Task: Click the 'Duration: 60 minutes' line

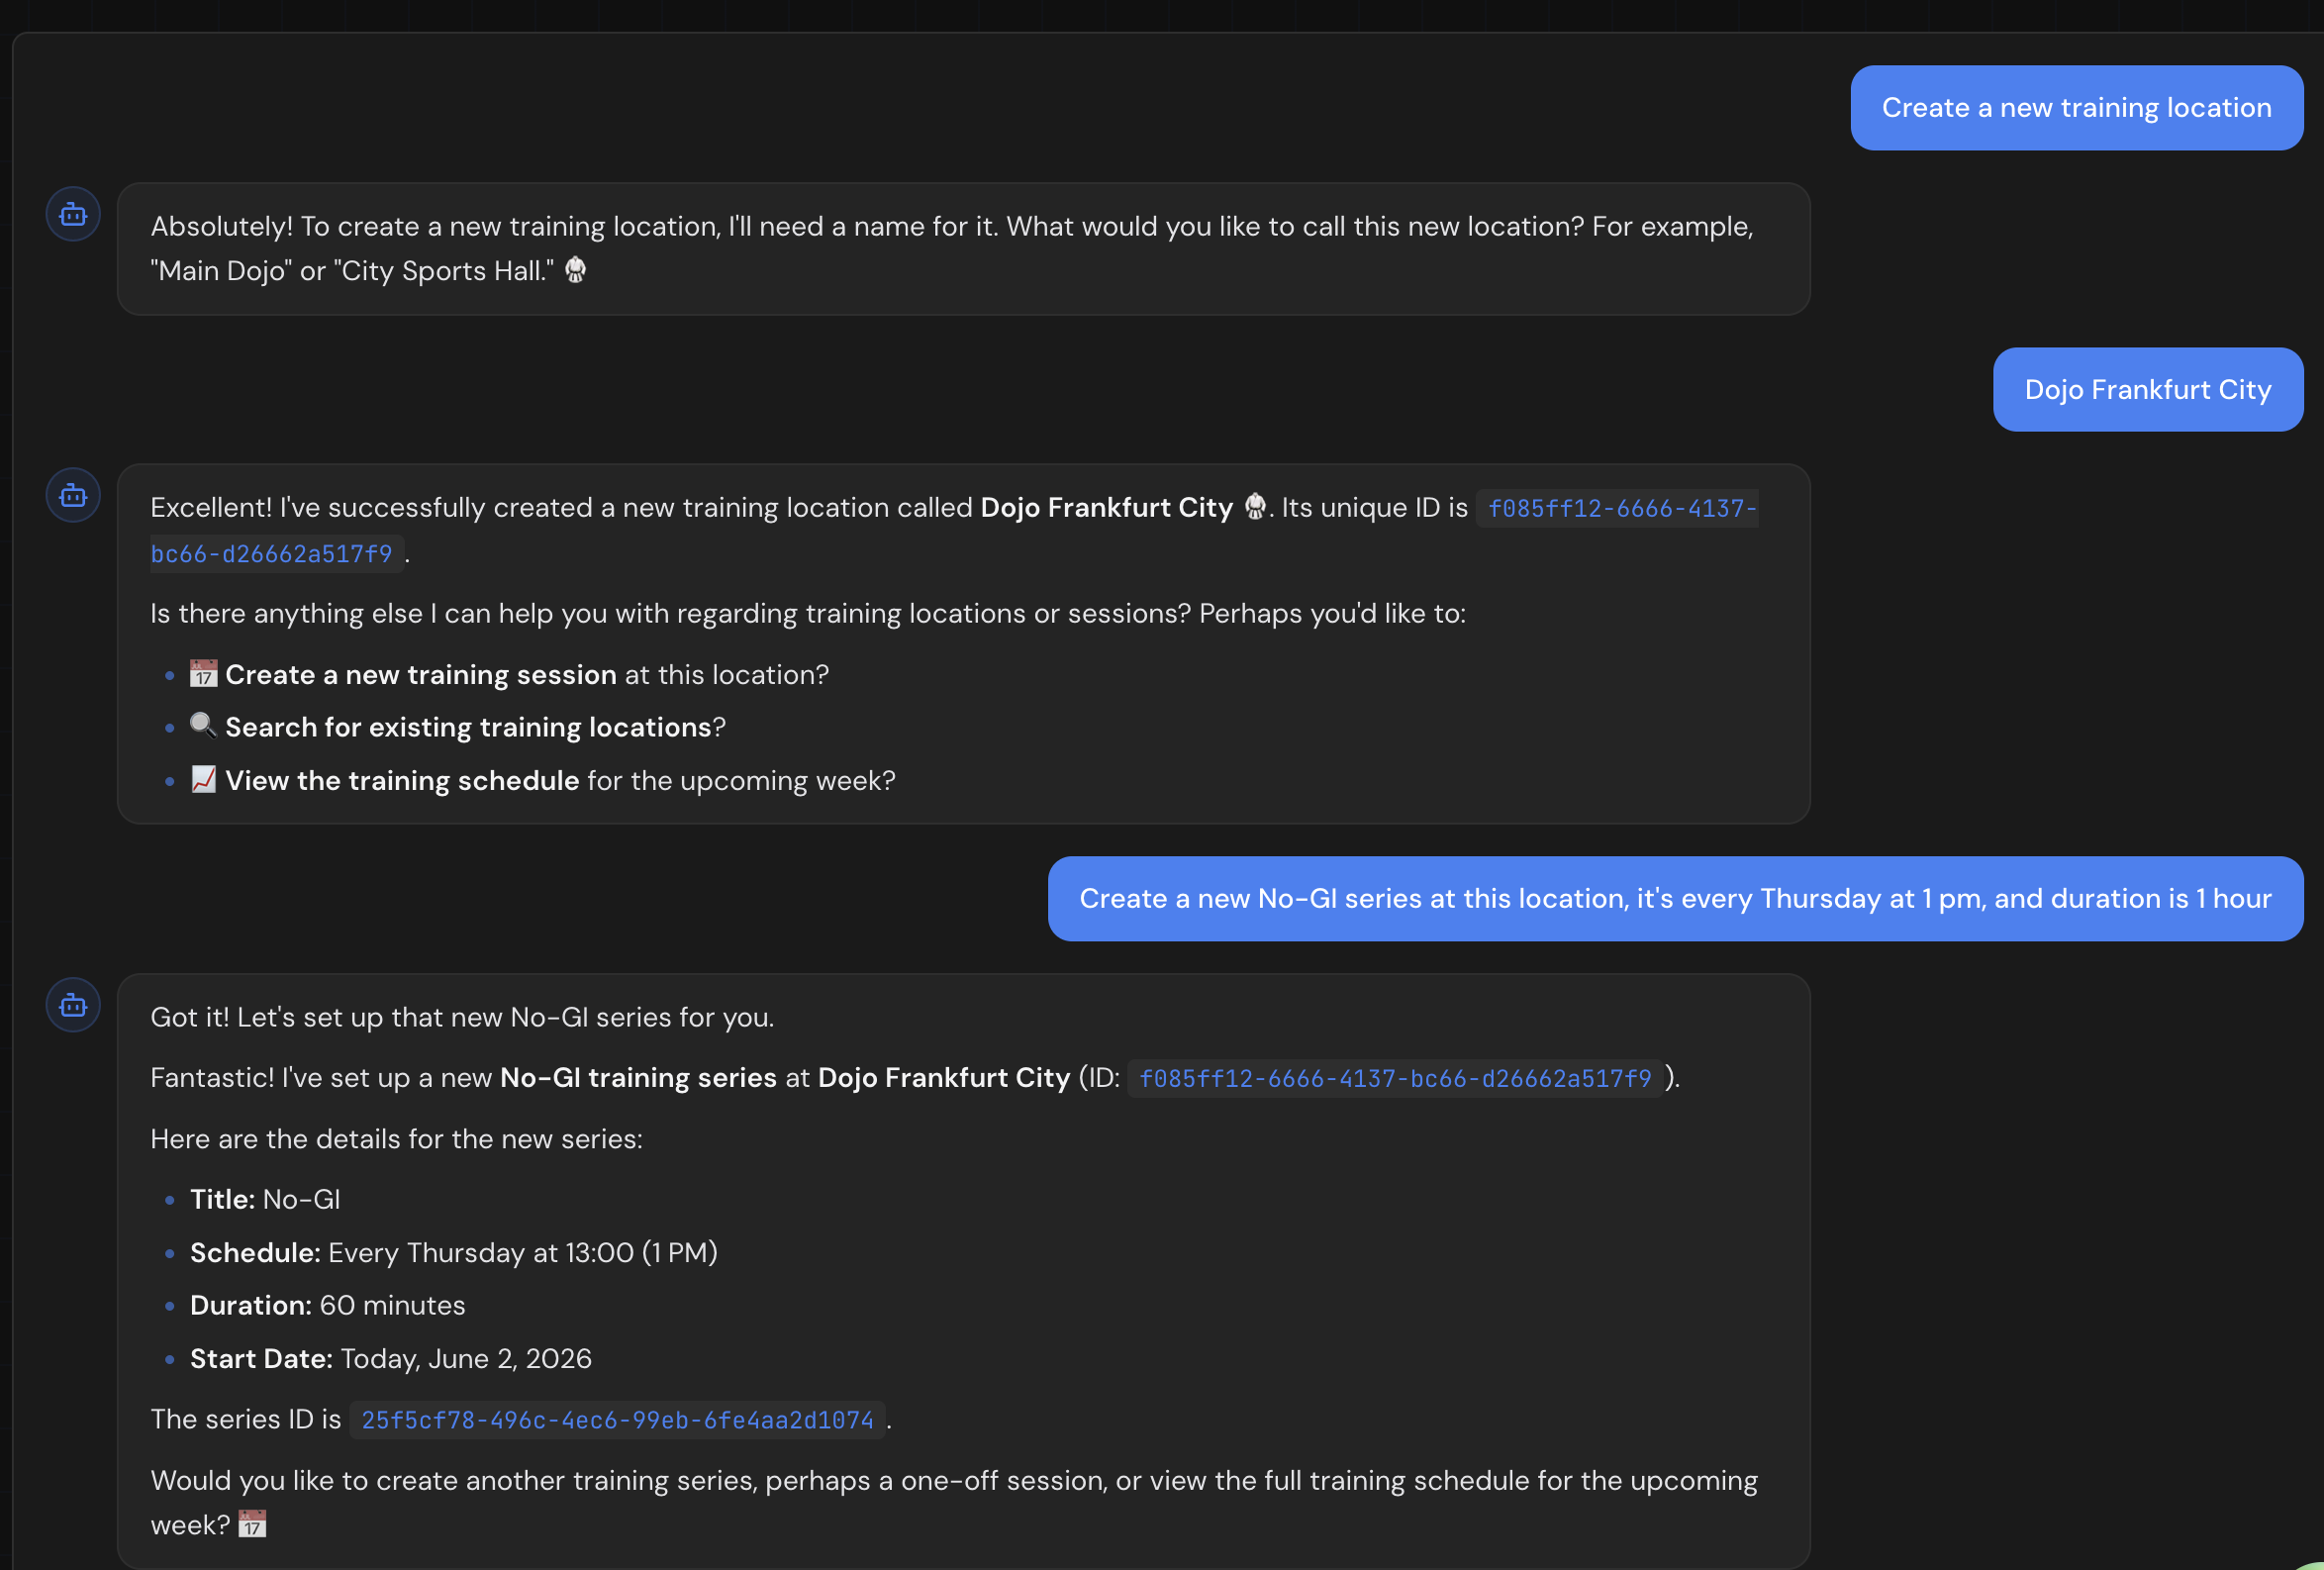Action: coord(327,1305)
